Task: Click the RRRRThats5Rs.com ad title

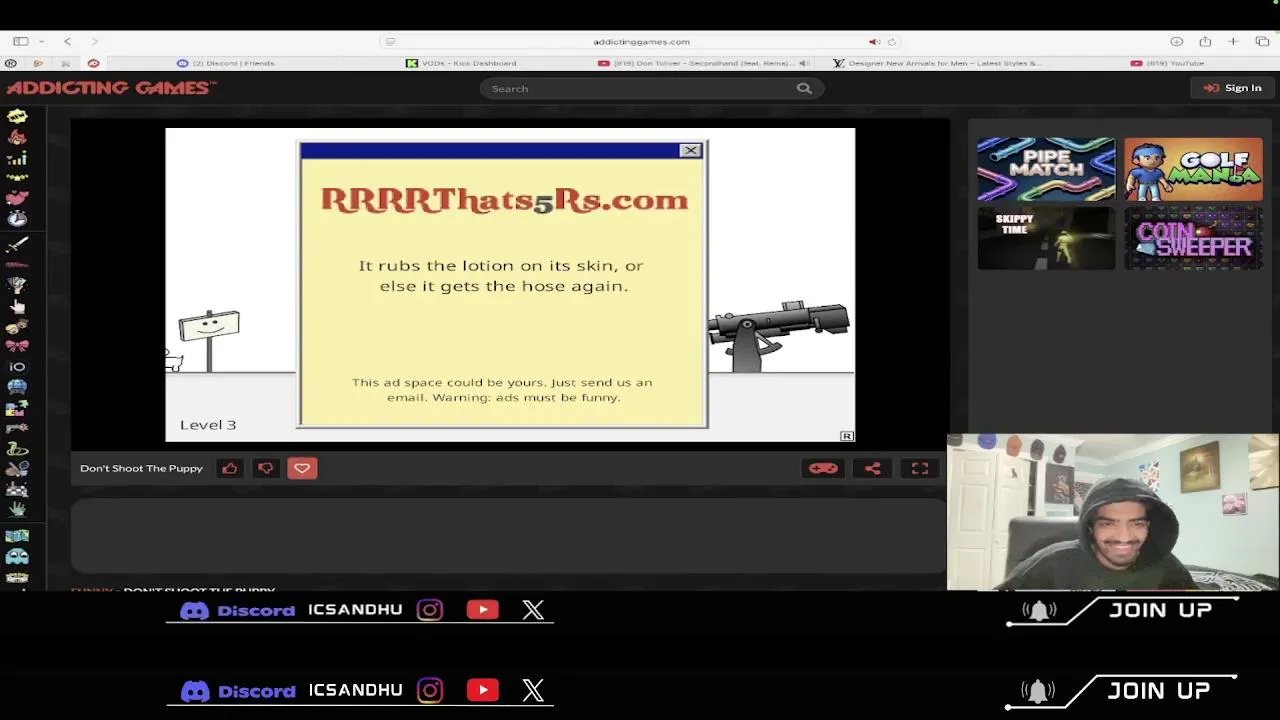Action: pyautogui.click(x=504, y=200)
